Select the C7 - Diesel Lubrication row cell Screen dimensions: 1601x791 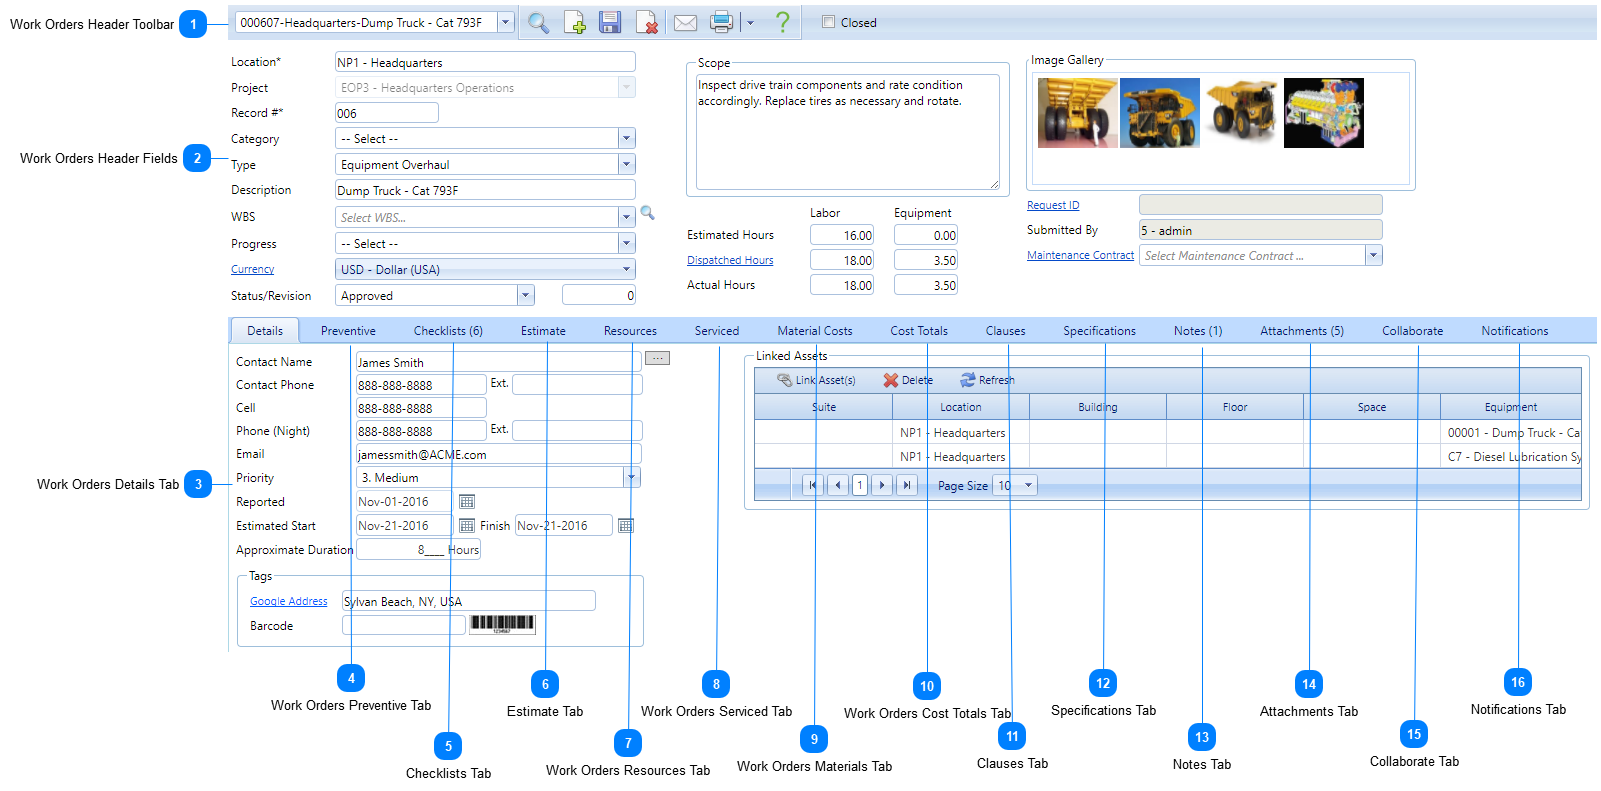(x=1511, y=457)
